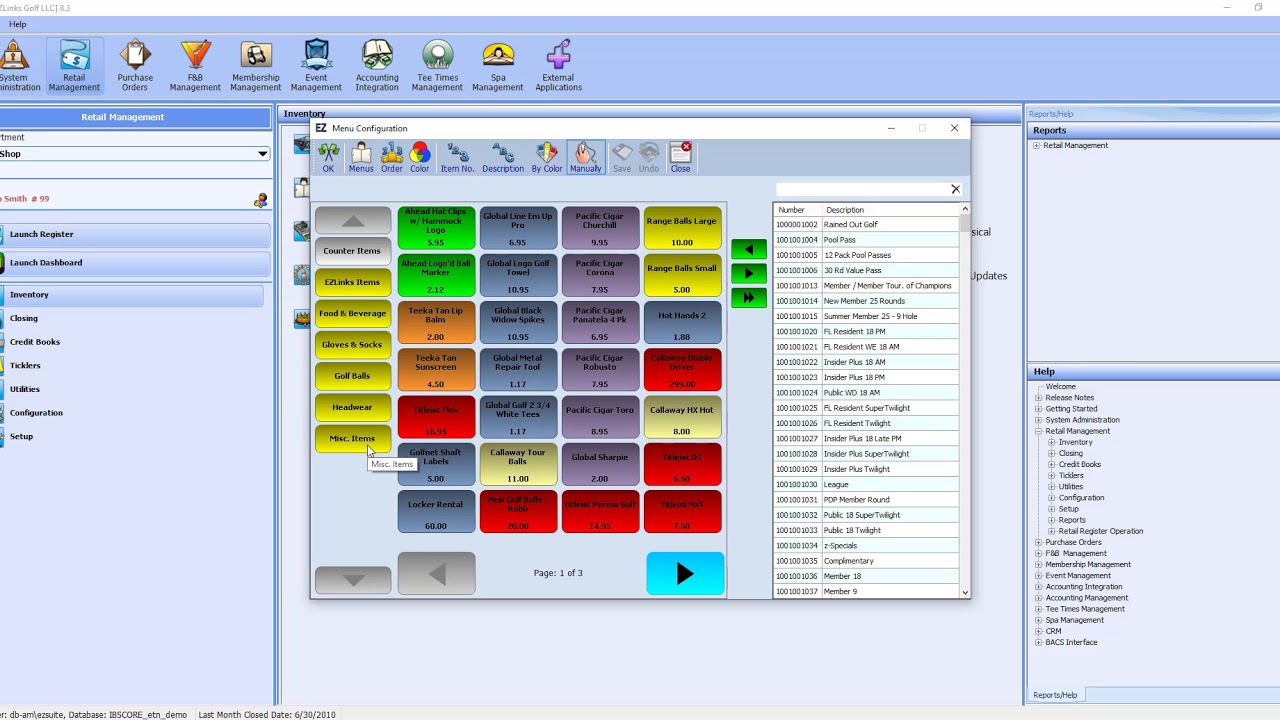Viewport: 1280px width, 720px height.
Task: Click OK in Menu Configuration toolbar
Action: (x=328, y=158)
